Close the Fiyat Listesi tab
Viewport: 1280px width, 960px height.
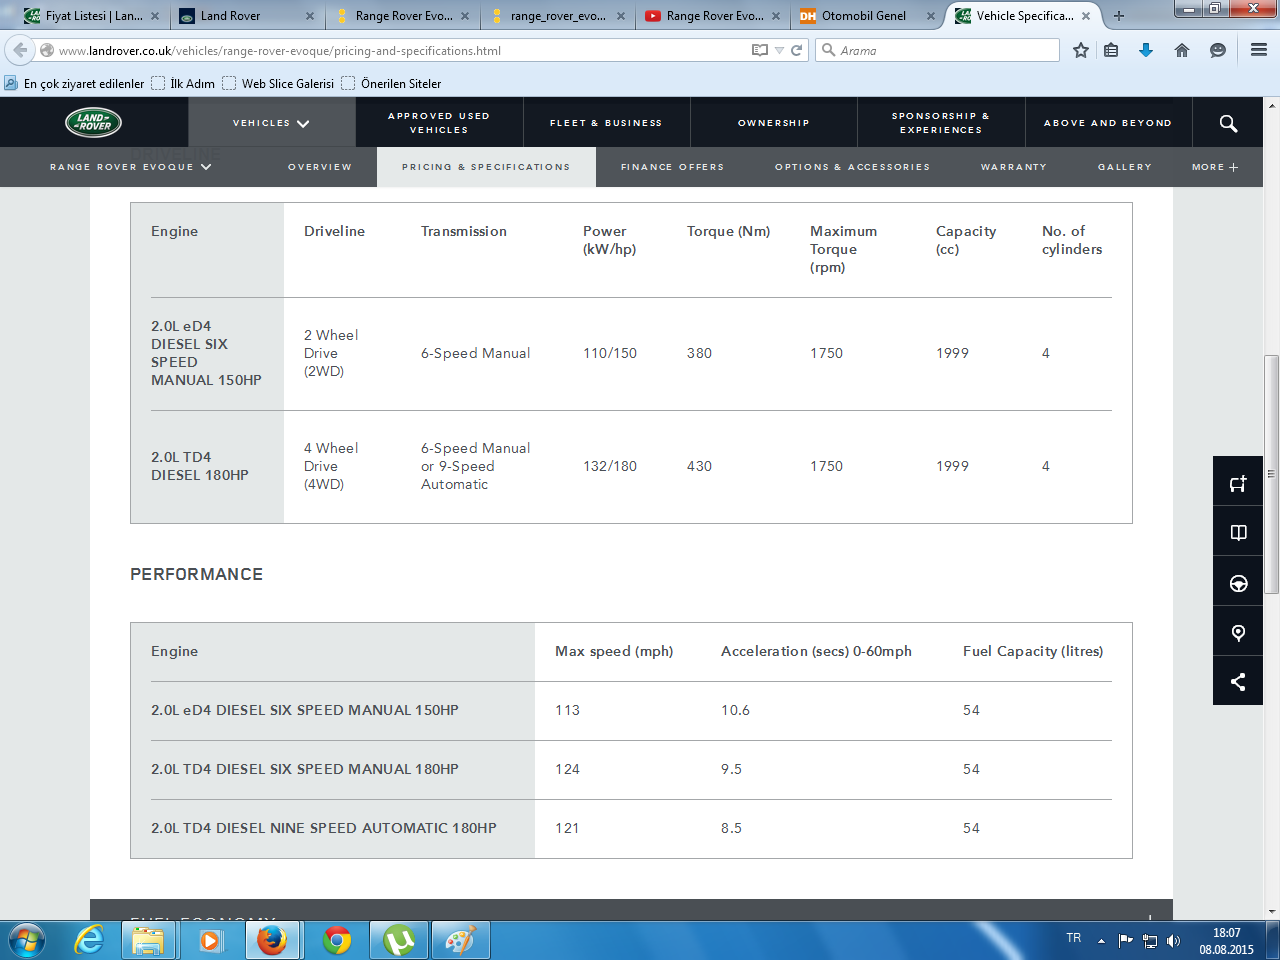pos(155,16)
